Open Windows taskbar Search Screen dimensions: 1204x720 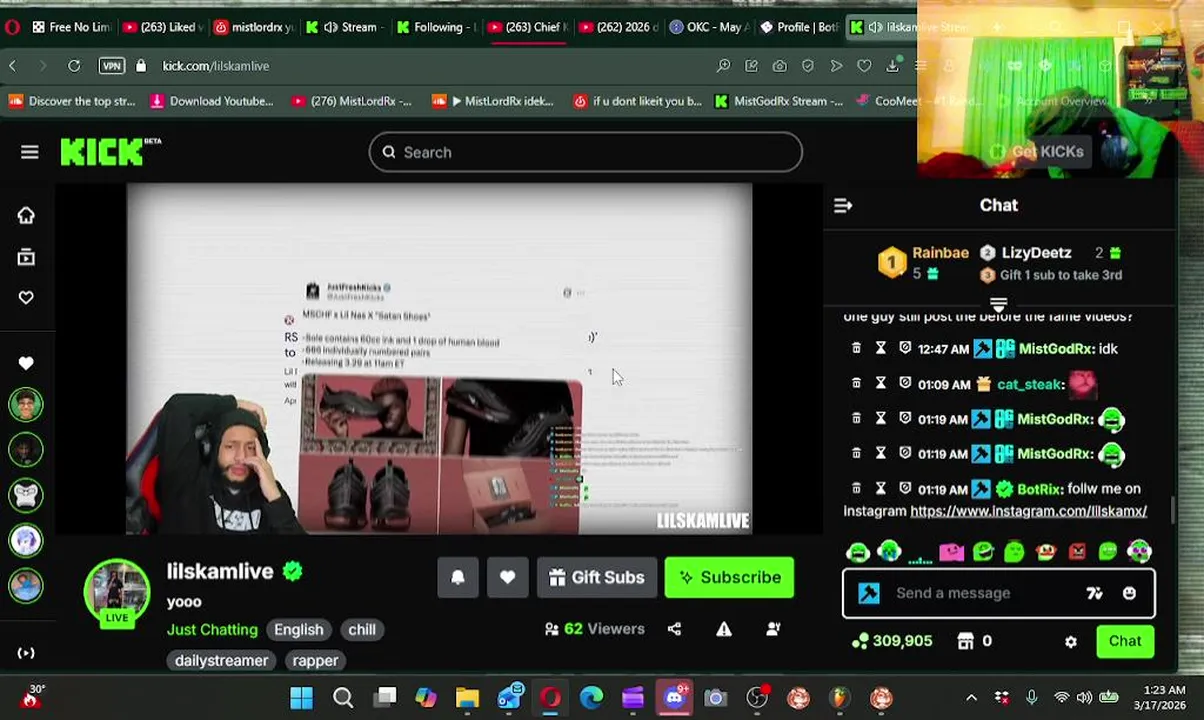click(x=343, y=698)
